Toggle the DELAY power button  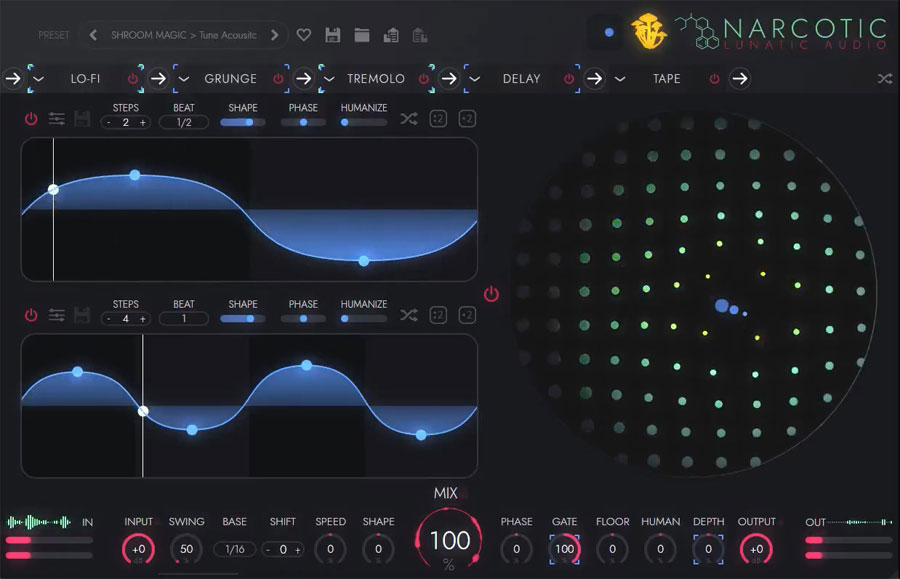[x=569, y=79]
